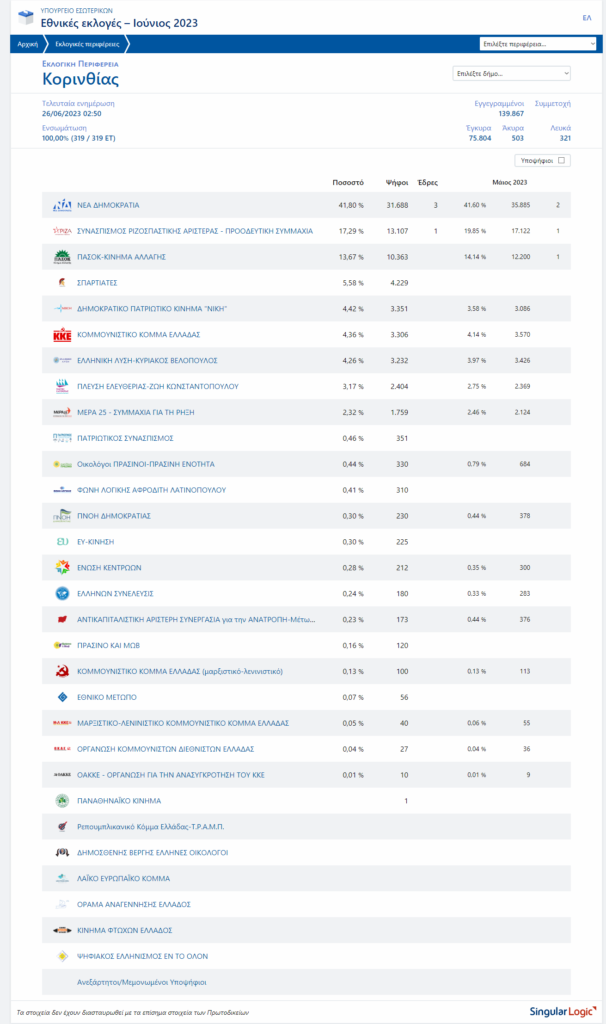Click the ΕΥ-Κίνηση party logo
This screenshot has height=1024, width=606.
(62, 542)
